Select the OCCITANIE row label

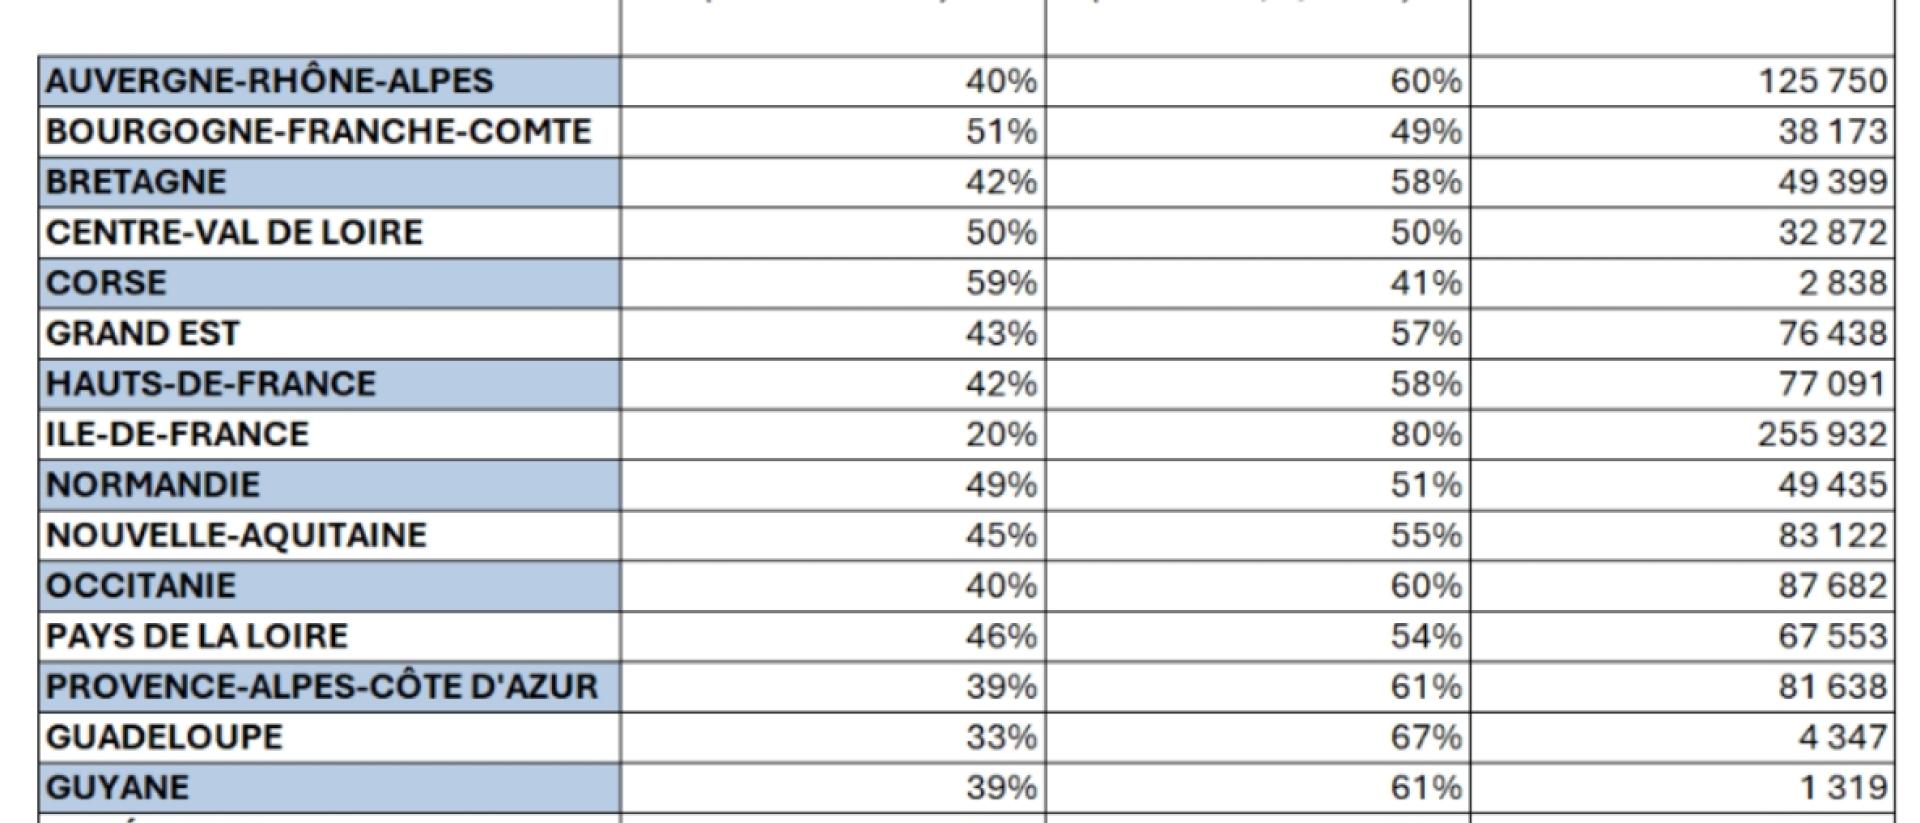point(141,586)
